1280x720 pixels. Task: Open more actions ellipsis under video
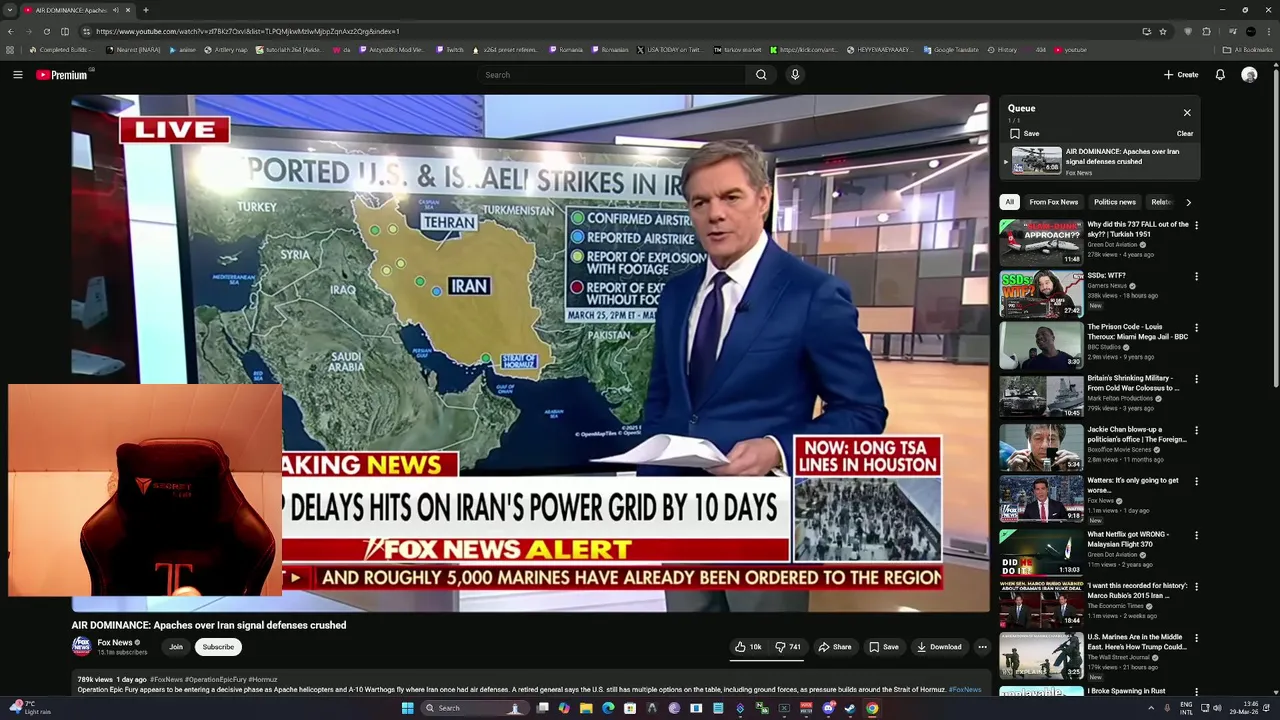[982, 647]
